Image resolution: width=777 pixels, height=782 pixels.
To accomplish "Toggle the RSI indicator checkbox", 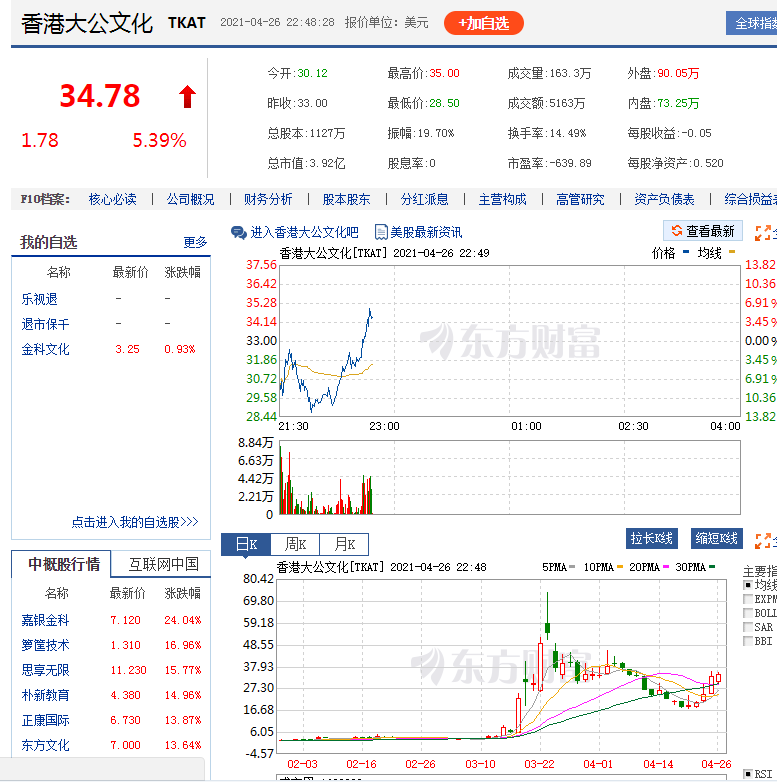I will coord(748,774).
